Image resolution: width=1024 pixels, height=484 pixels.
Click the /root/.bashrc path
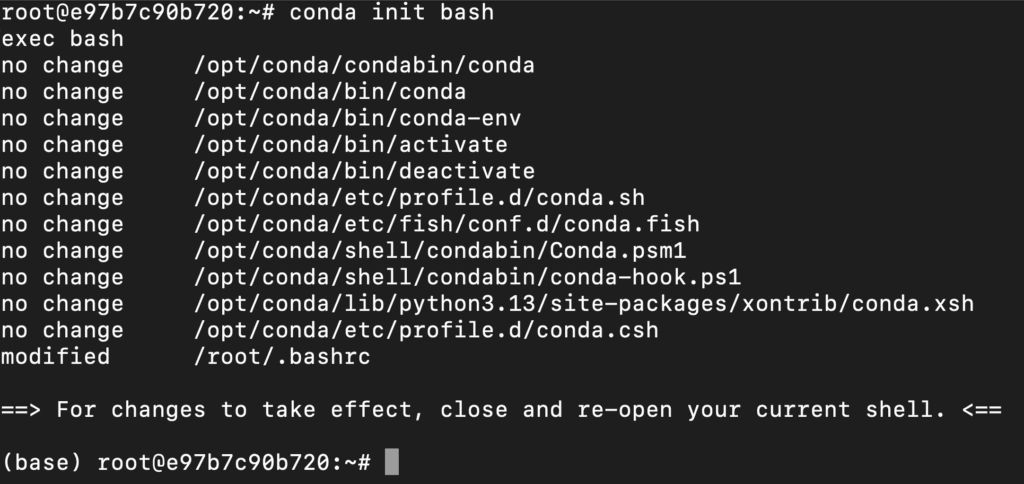point(282,357)
